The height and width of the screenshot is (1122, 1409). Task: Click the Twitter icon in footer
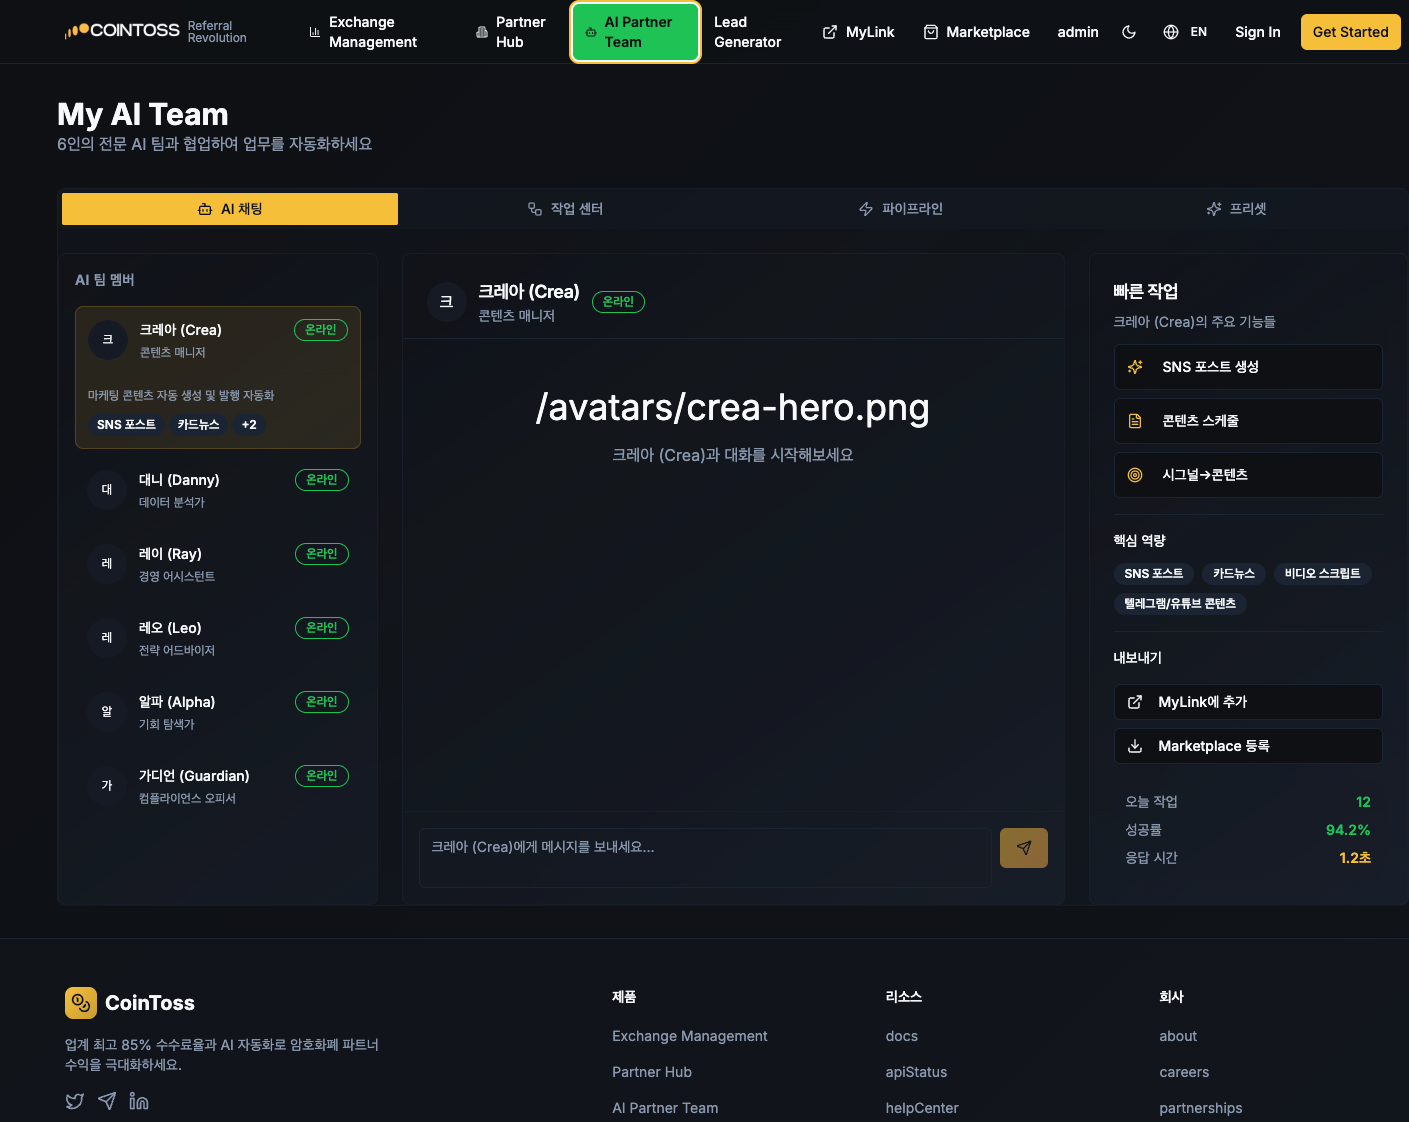75,1101
